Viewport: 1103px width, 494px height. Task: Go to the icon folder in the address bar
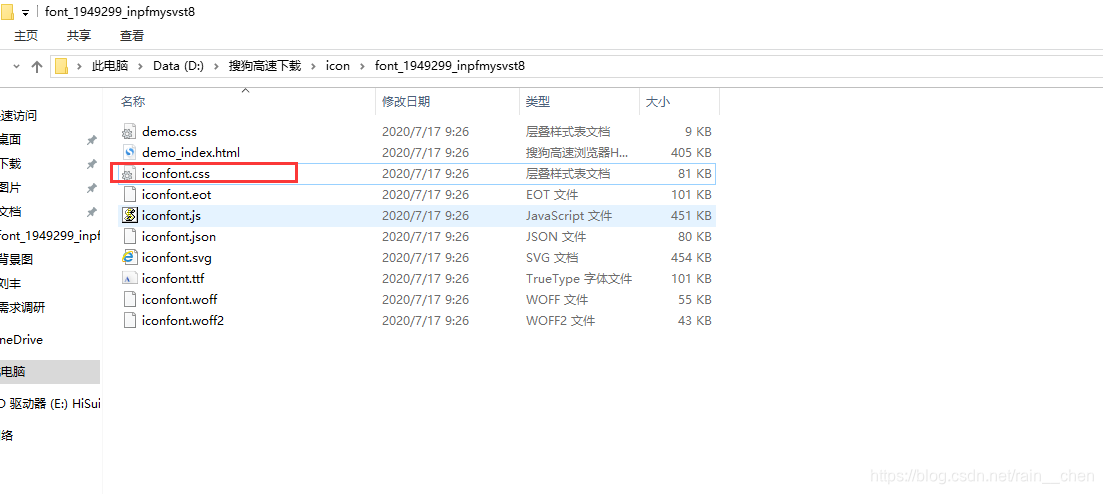[x=338, y=66]
